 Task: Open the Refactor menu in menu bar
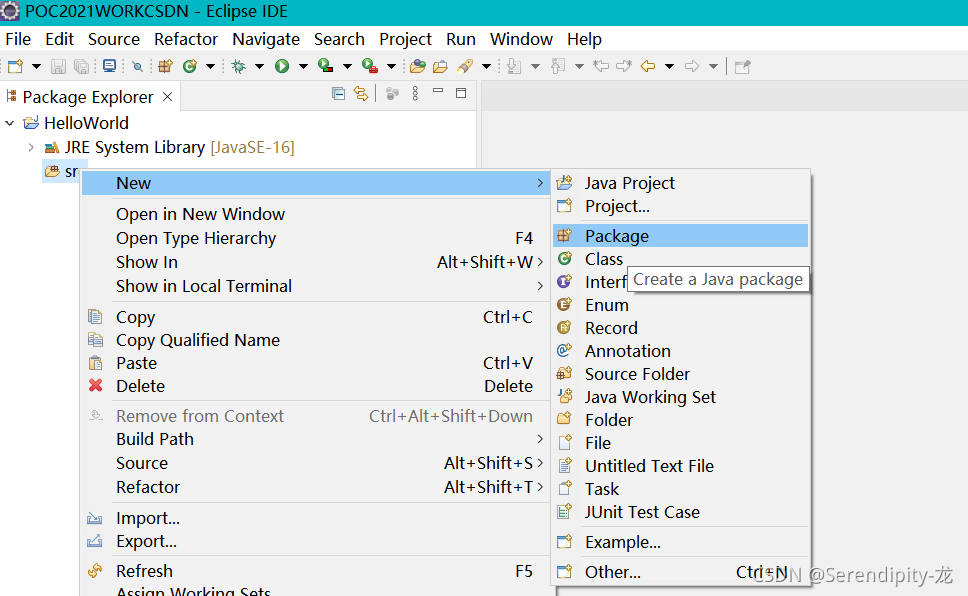tap(186, 39)
